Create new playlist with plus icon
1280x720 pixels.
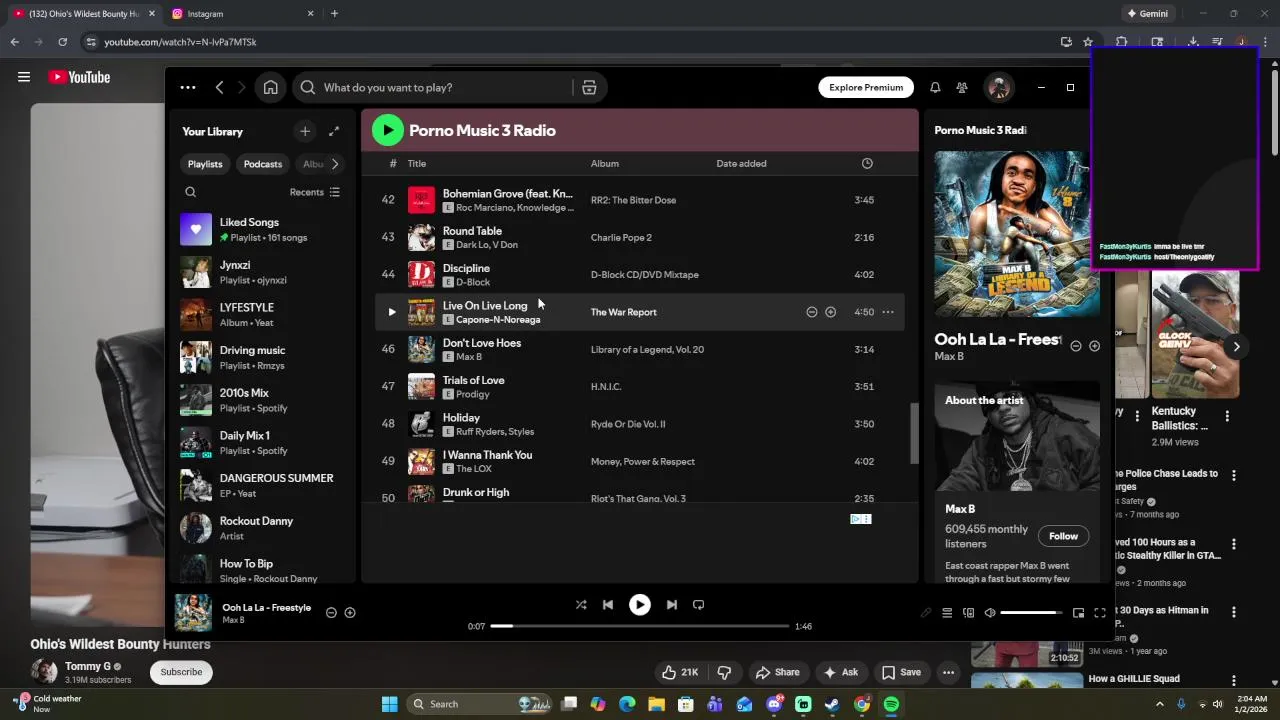[305, 131]
